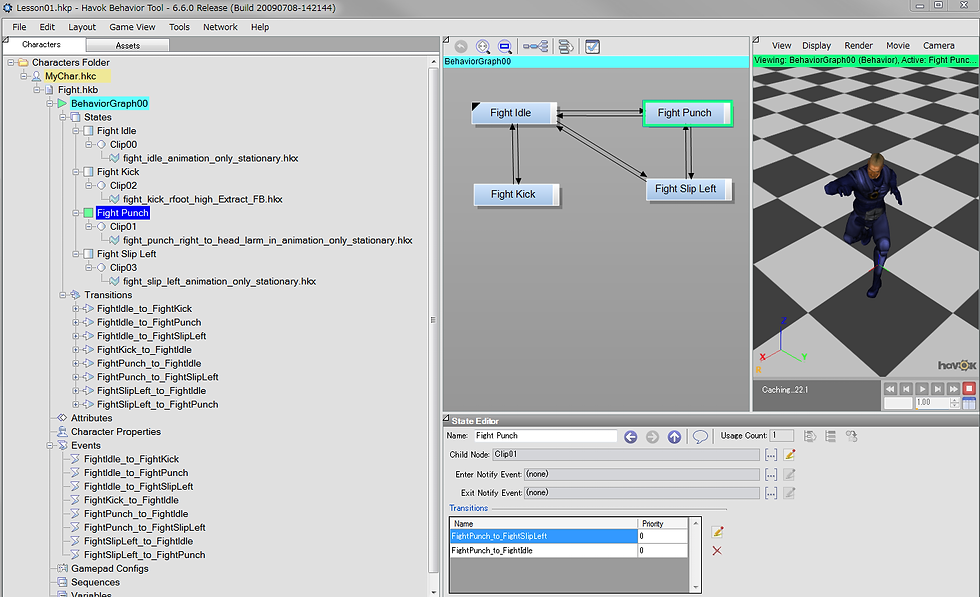Select Character Properties in the tree
980x597 pixels.
coord(116,432)
